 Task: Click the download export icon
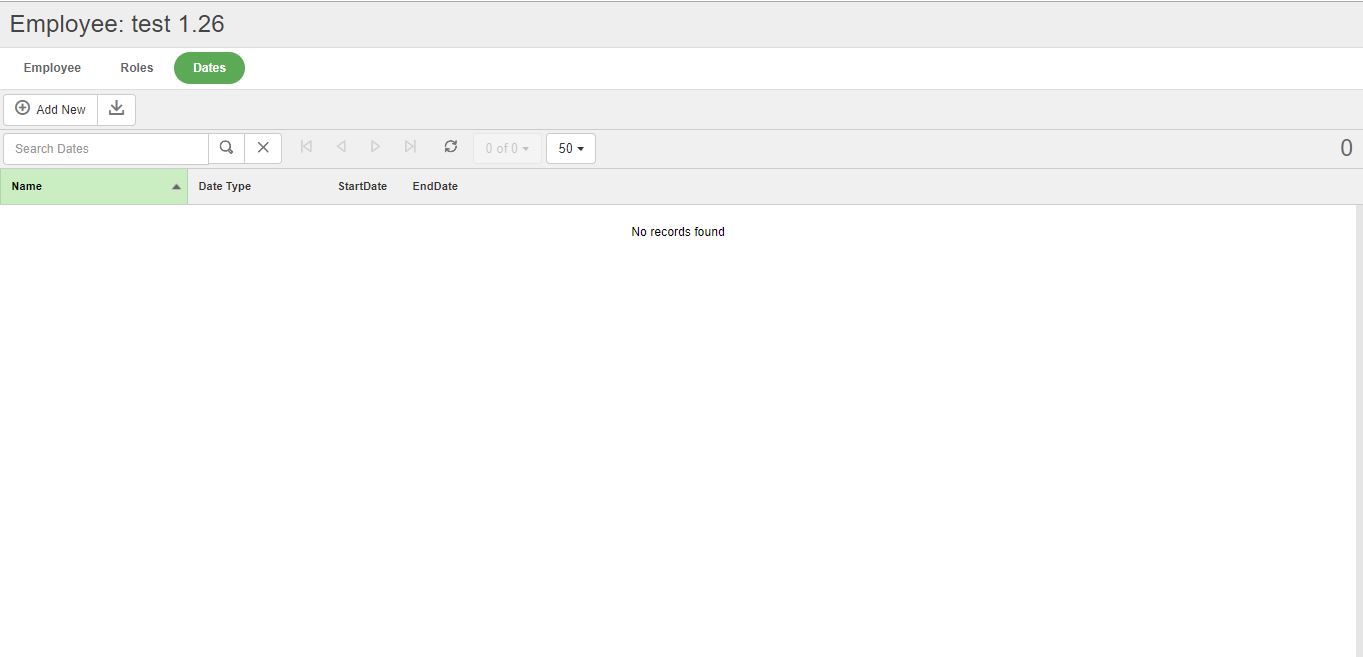116,109
